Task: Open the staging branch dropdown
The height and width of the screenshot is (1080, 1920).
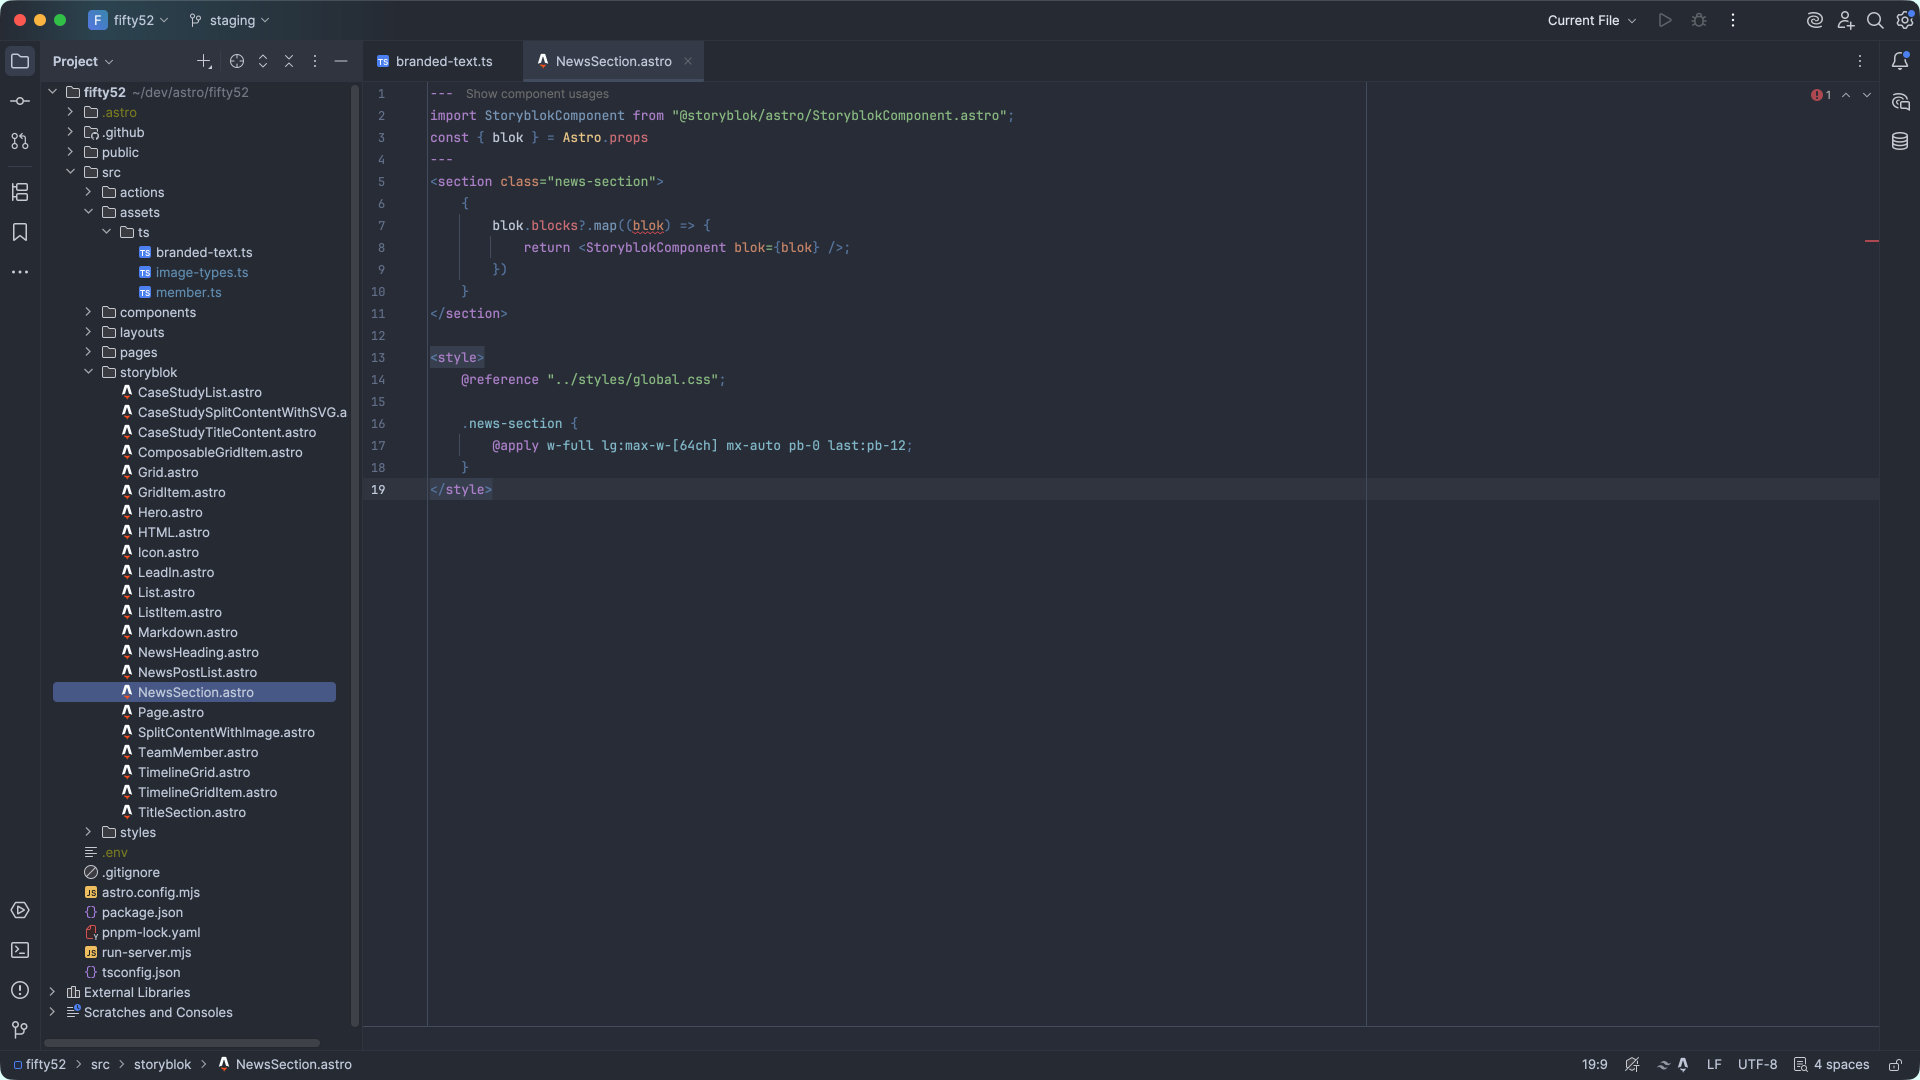Action: click(x=230, y=20)
